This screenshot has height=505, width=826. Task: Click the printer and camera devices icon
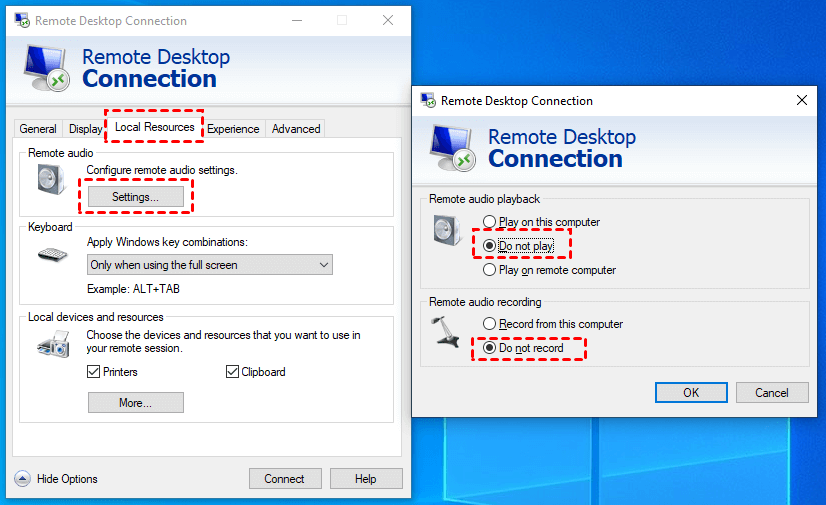click(x=54, y=344)
